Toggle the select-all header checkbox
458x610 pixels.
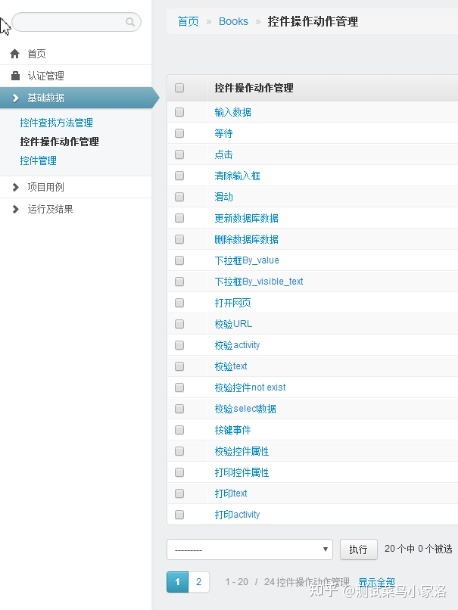179,88
